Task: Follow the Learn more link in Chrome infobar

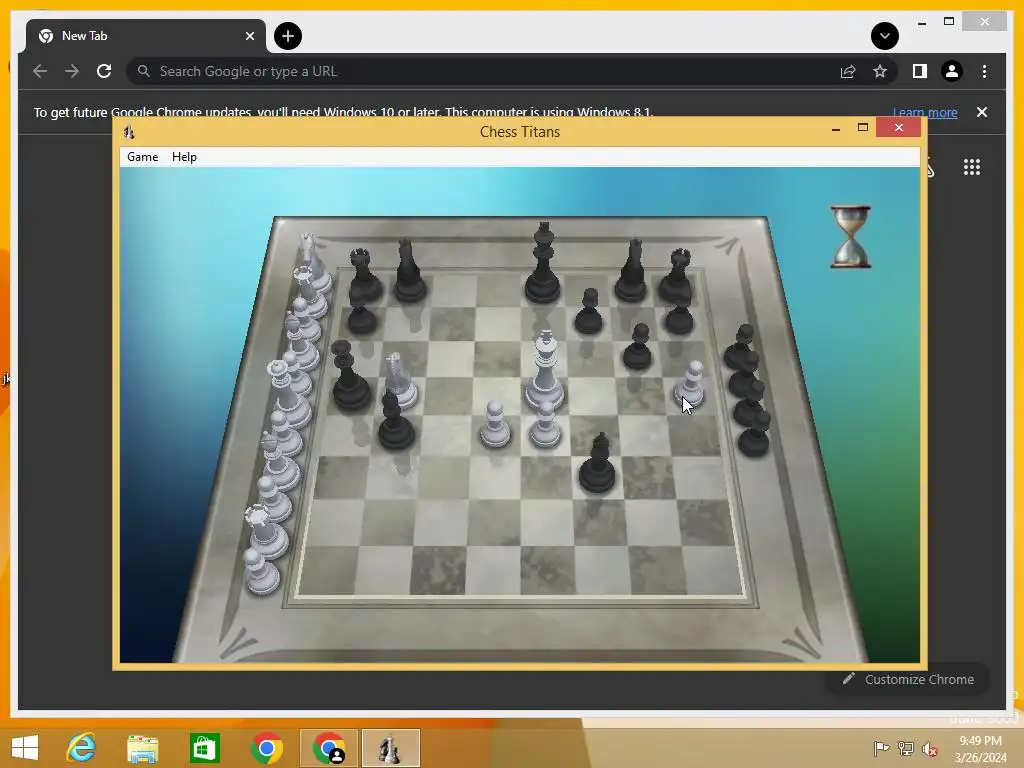Action: [925, 112]
